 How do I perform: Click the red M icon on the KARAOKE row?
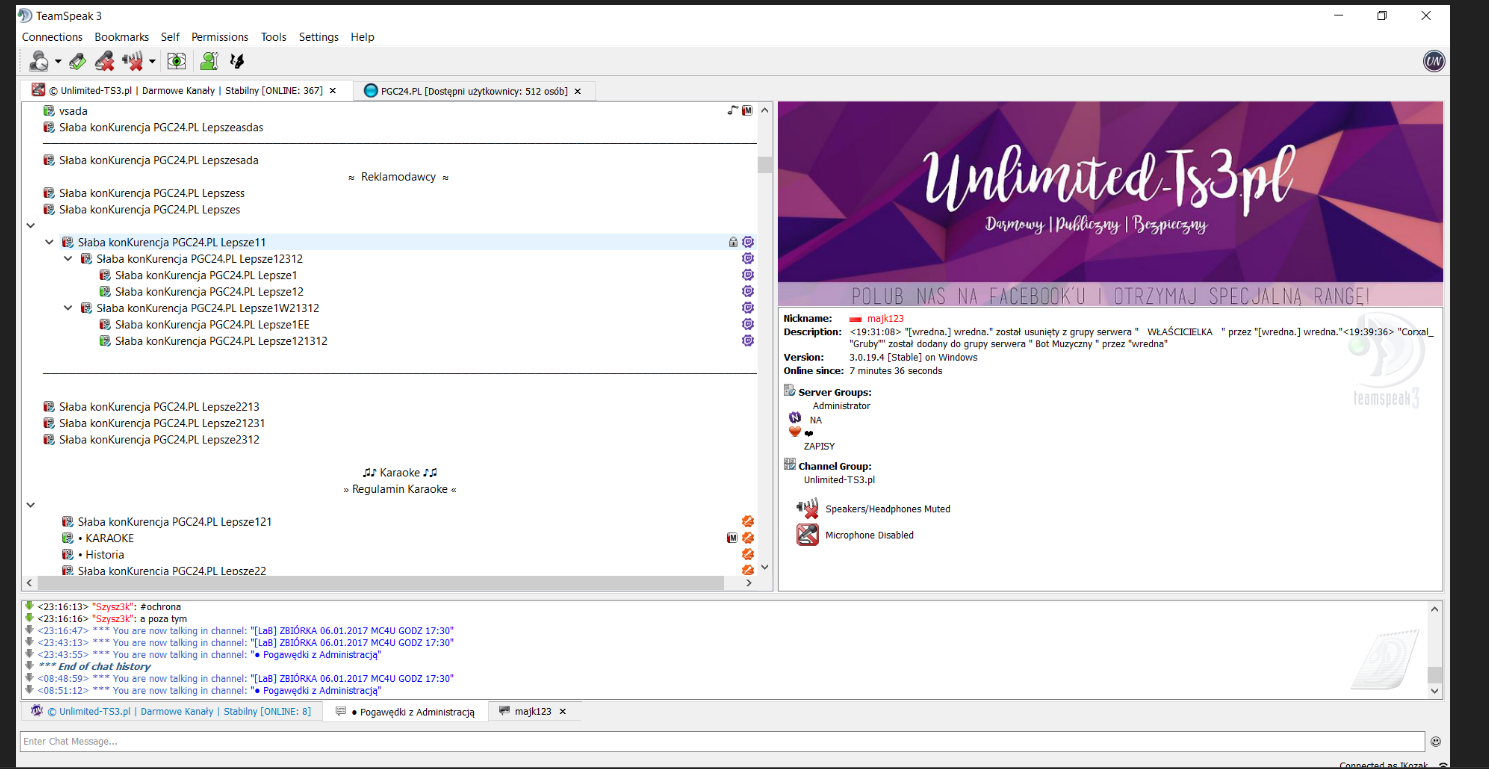click(x=732, y=538)
